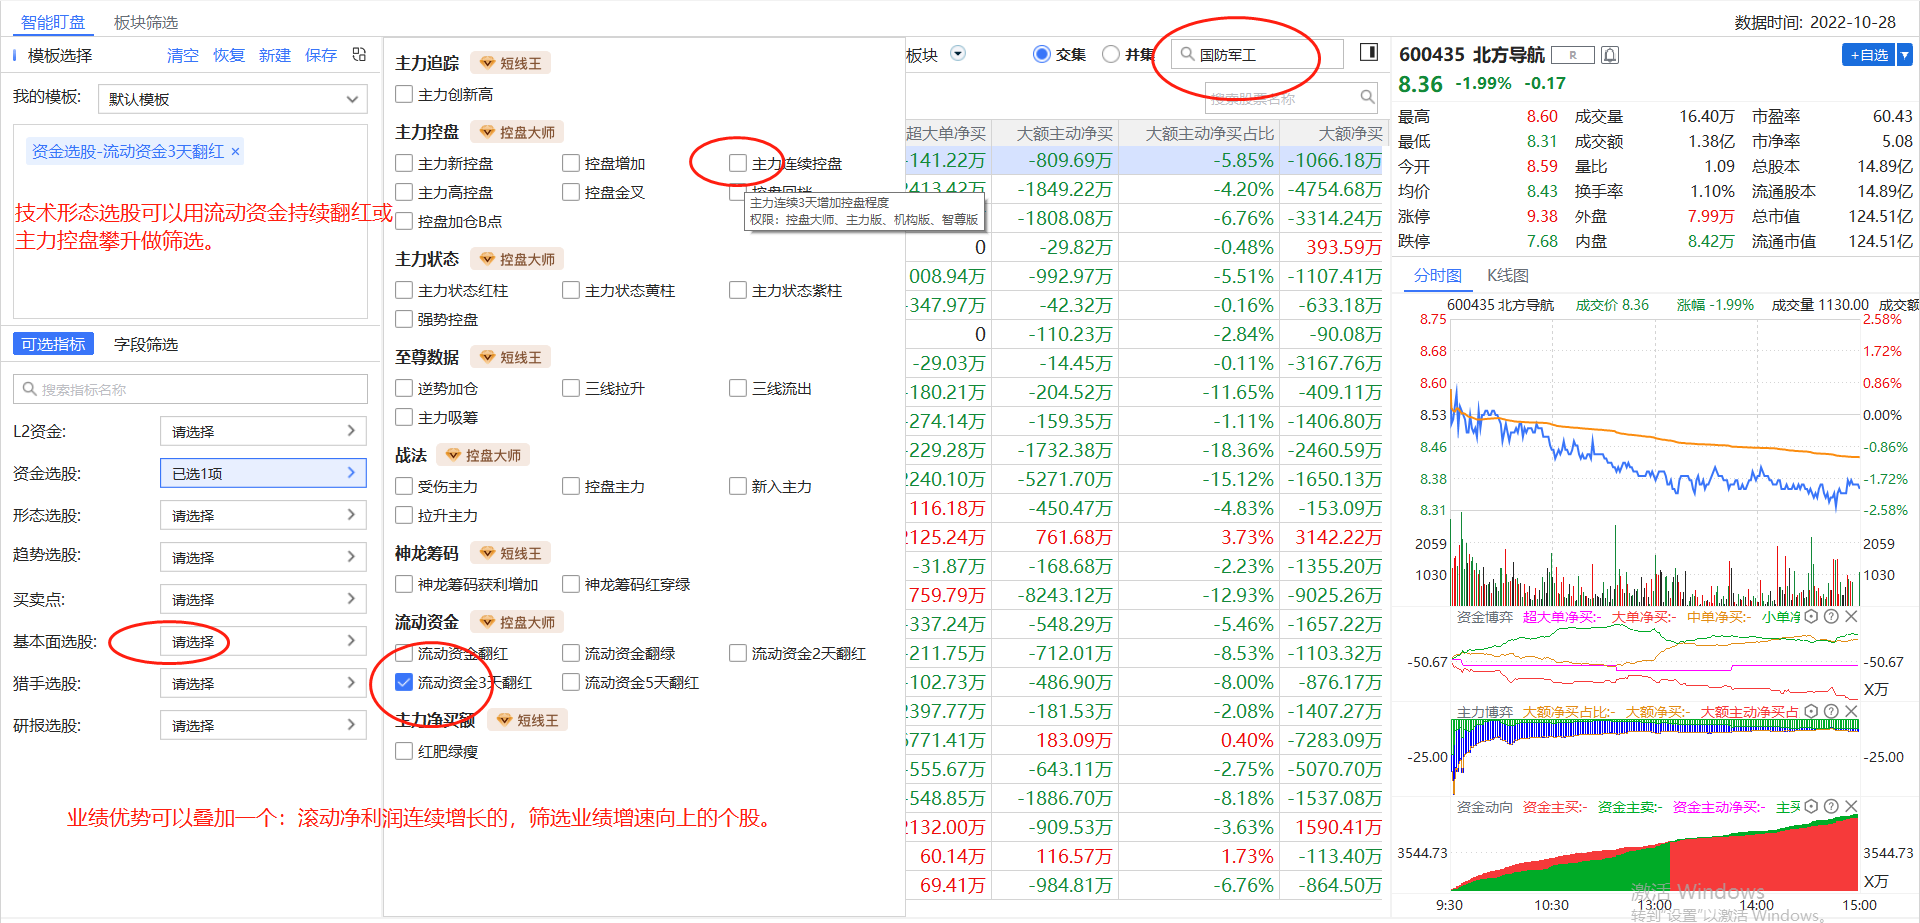1920x923 pixels.
Task: Click the stock-name search input field
Action: 1291,97
